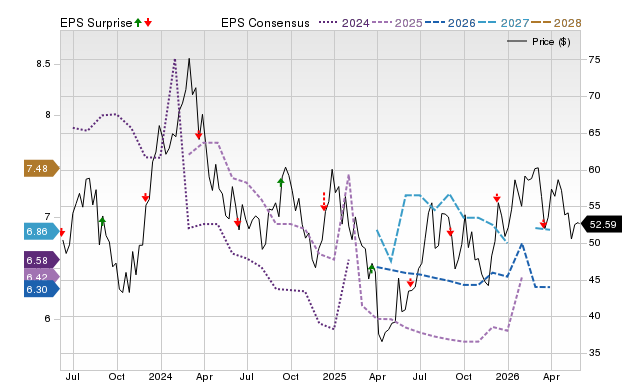Image resolution: width=640 pixels, height=382 pixels.
Task: Click the 8 label on left axis
Action: tap(48, 115)
